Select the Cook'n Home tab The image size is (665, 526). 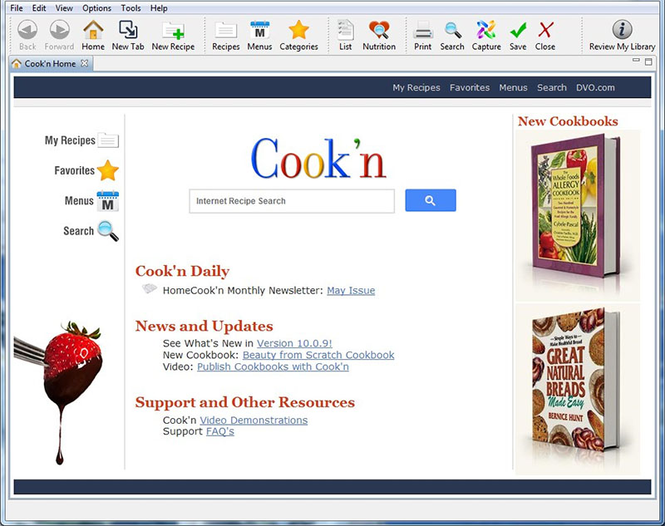click(x=50, y=64)
